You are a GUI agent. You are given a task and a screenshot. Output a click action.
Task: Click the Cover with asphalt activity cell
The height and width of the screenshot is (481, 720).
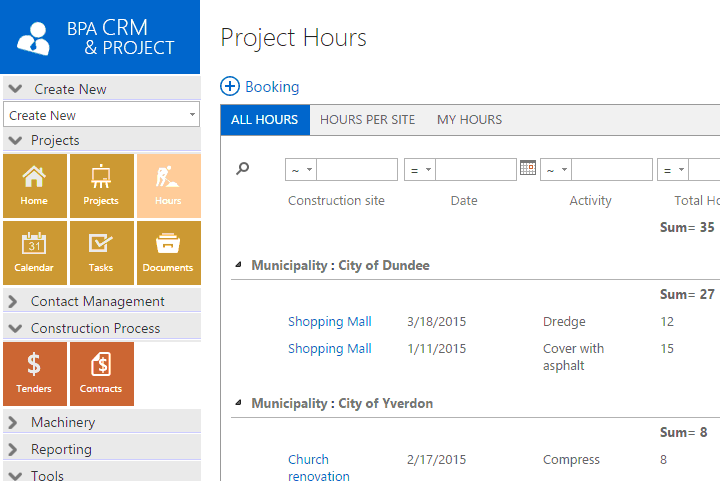pos(573,357)
